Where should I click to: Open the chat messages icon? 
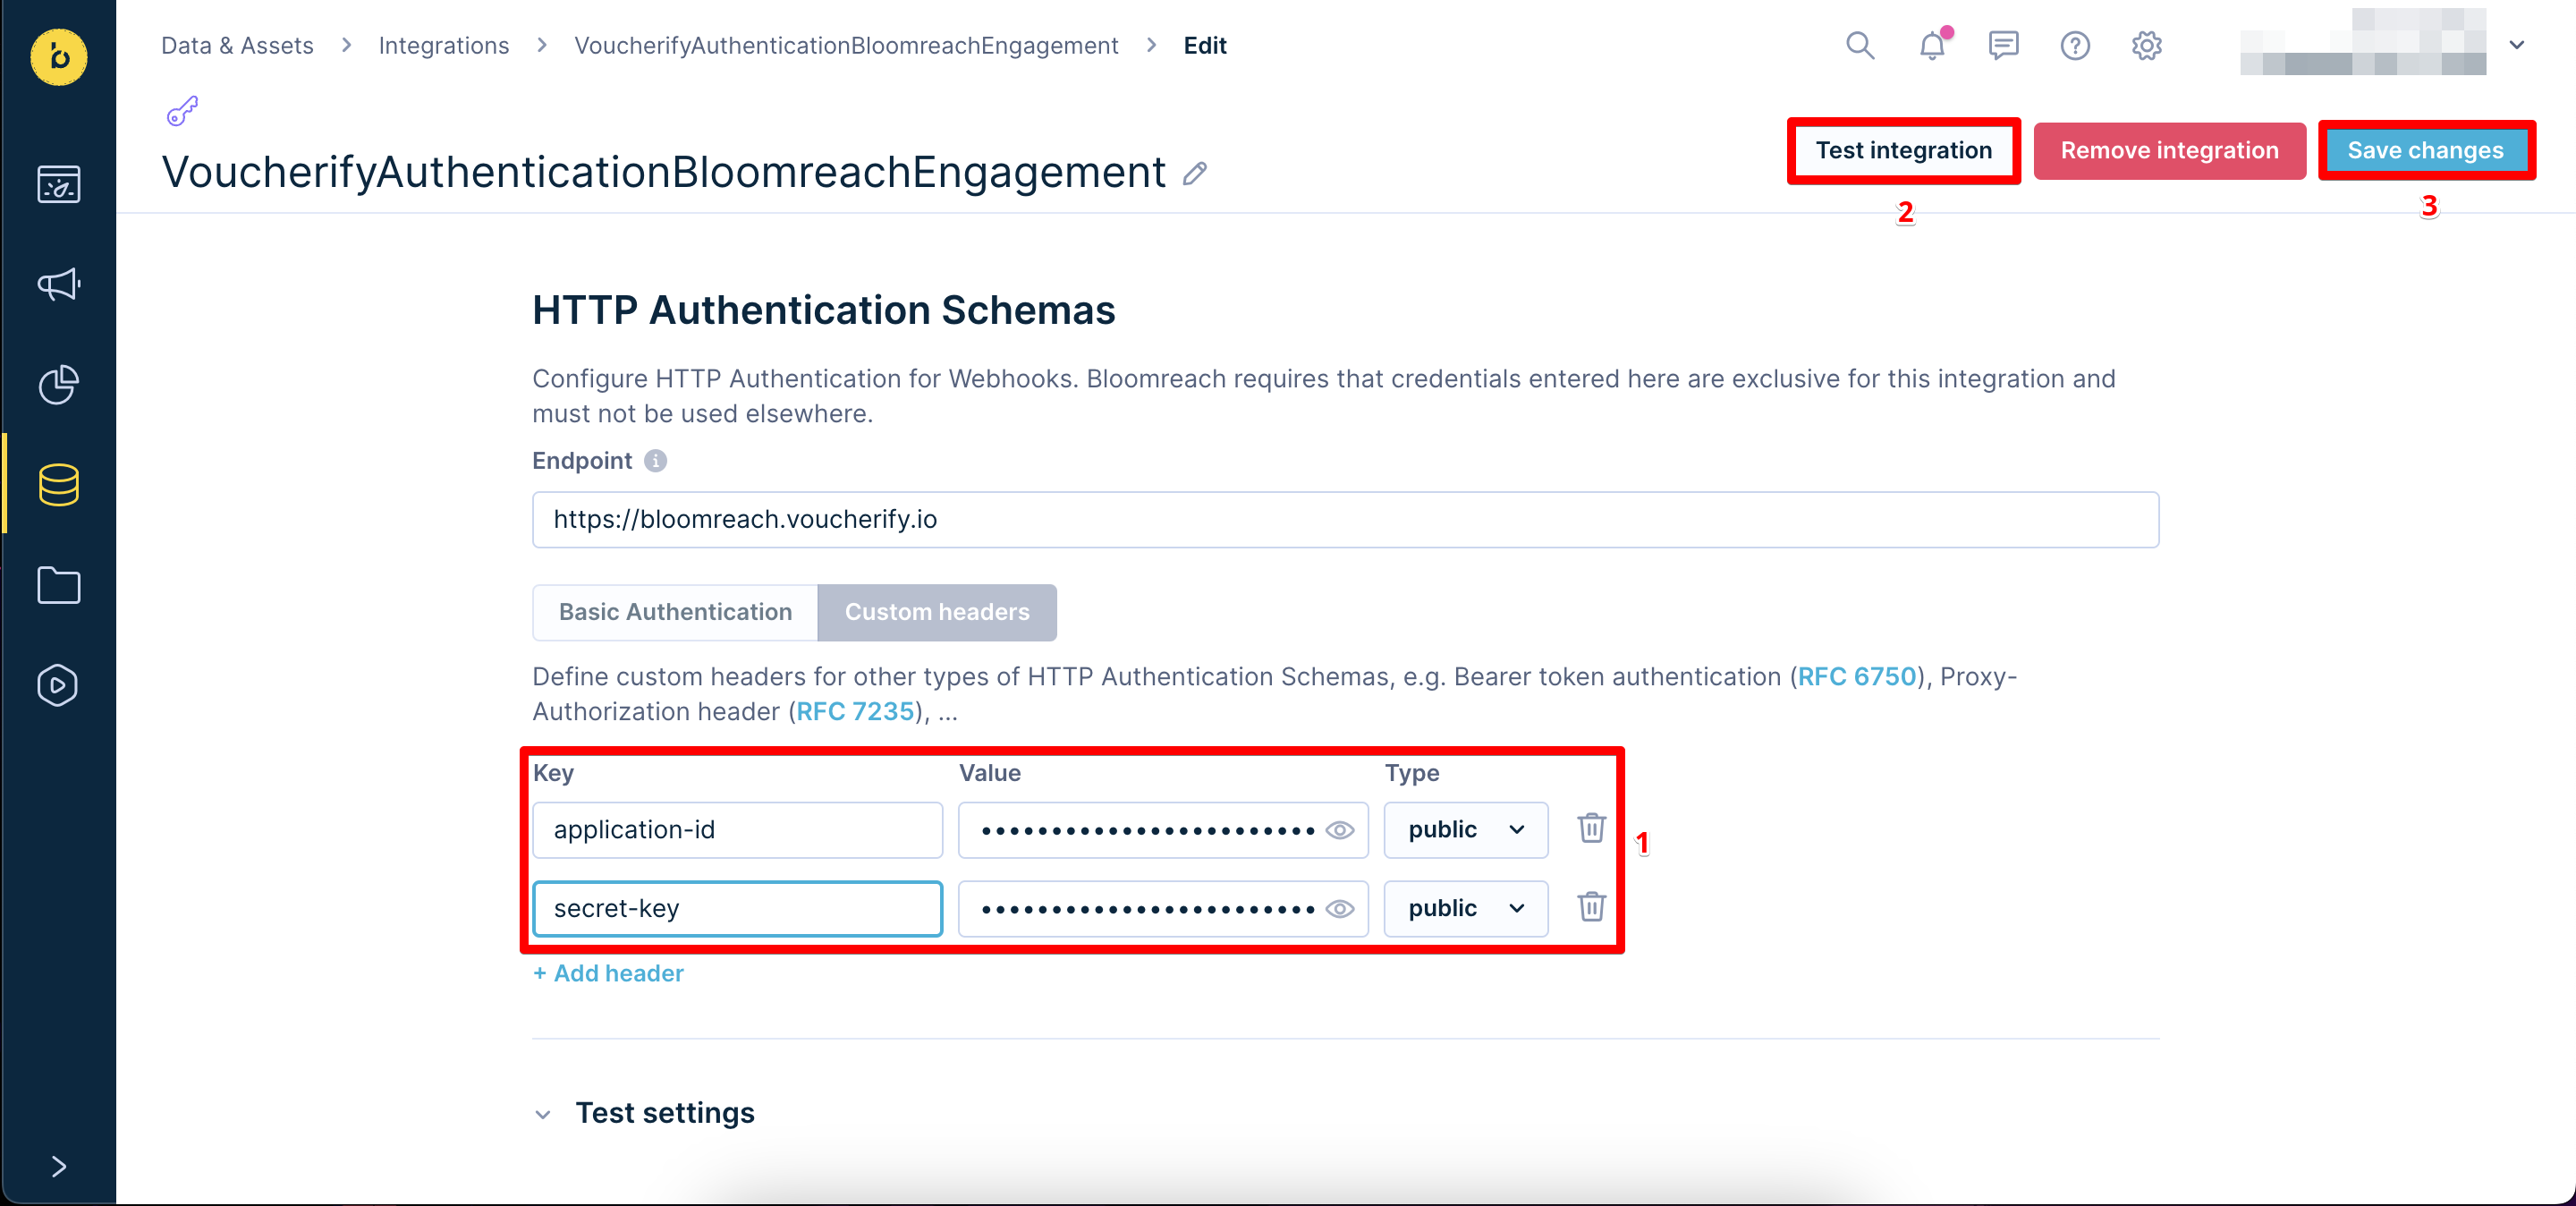[x=2003, y=45]
